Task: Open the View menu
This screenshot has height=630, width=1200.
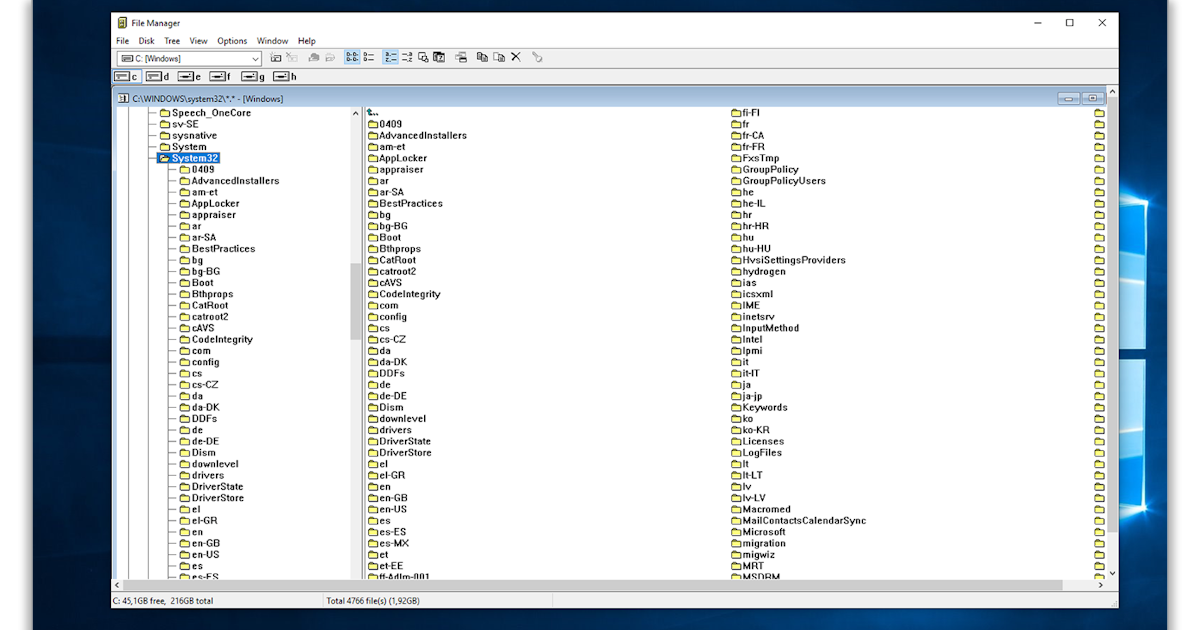Action: coord(199,41)
